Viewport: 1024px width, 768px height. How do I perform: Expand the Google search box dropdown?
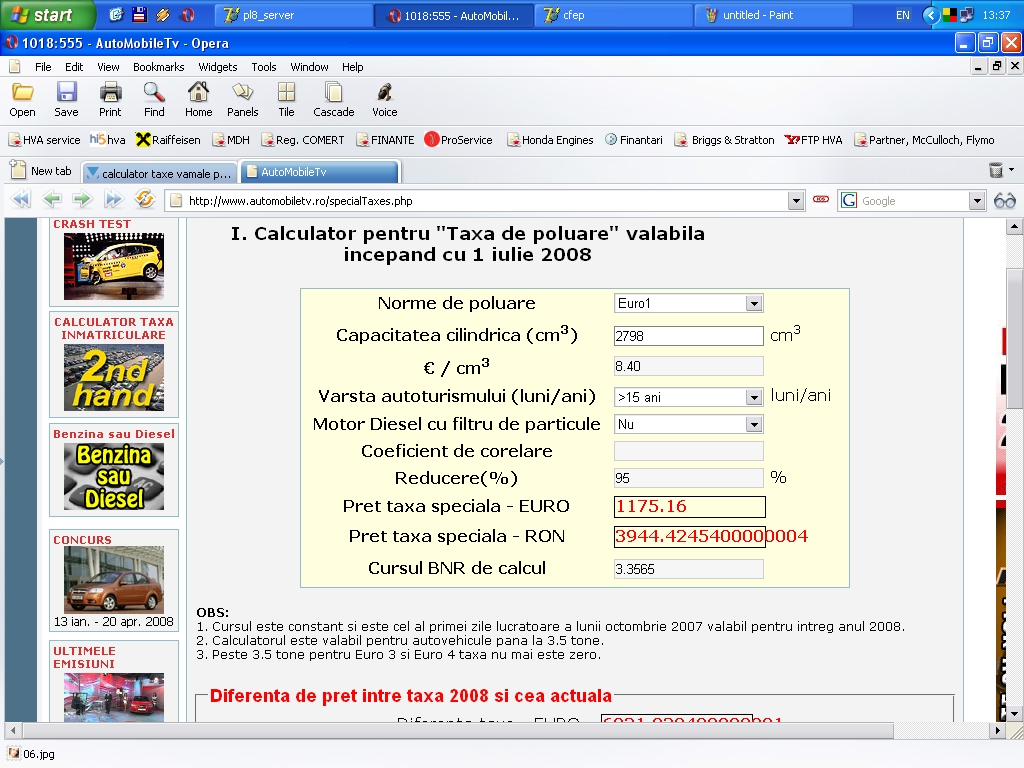977,201
